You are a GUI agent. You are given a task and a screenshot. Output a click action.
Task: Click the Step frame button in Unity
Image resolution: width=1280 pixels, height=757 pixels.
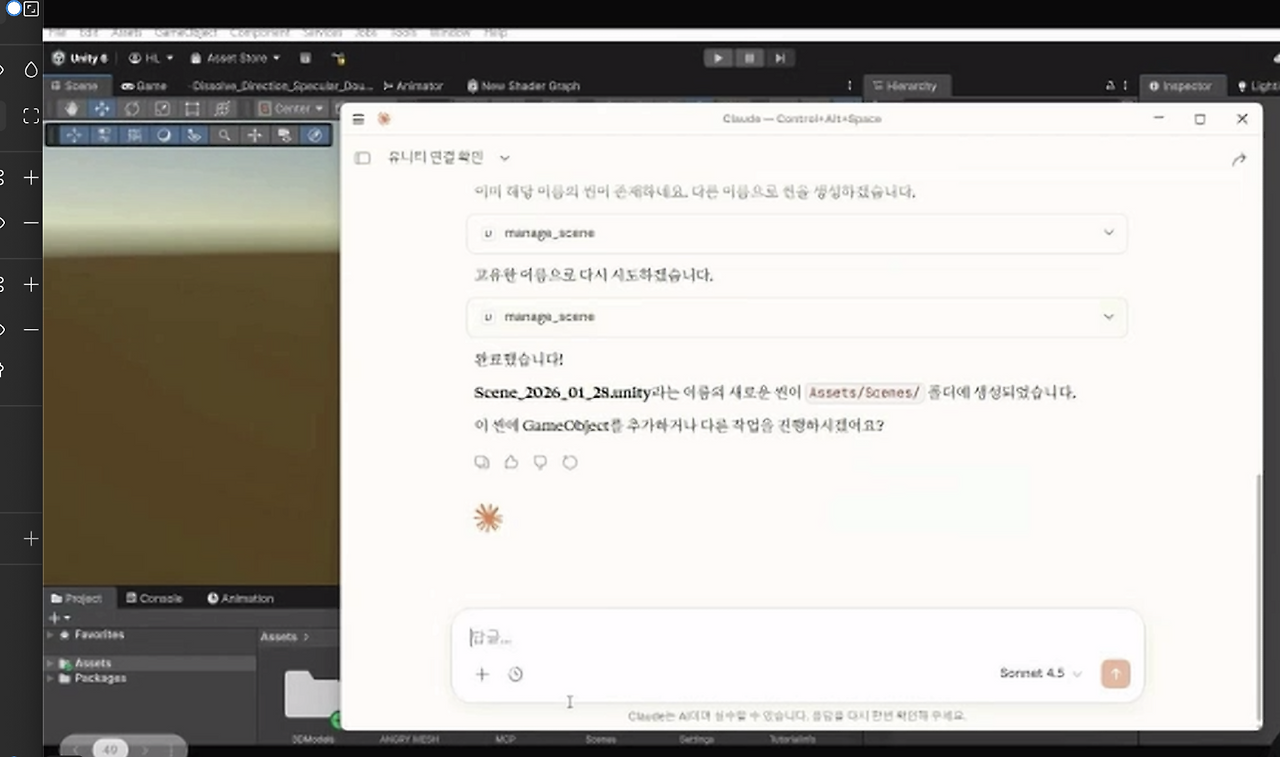click(x=780, y=58)
